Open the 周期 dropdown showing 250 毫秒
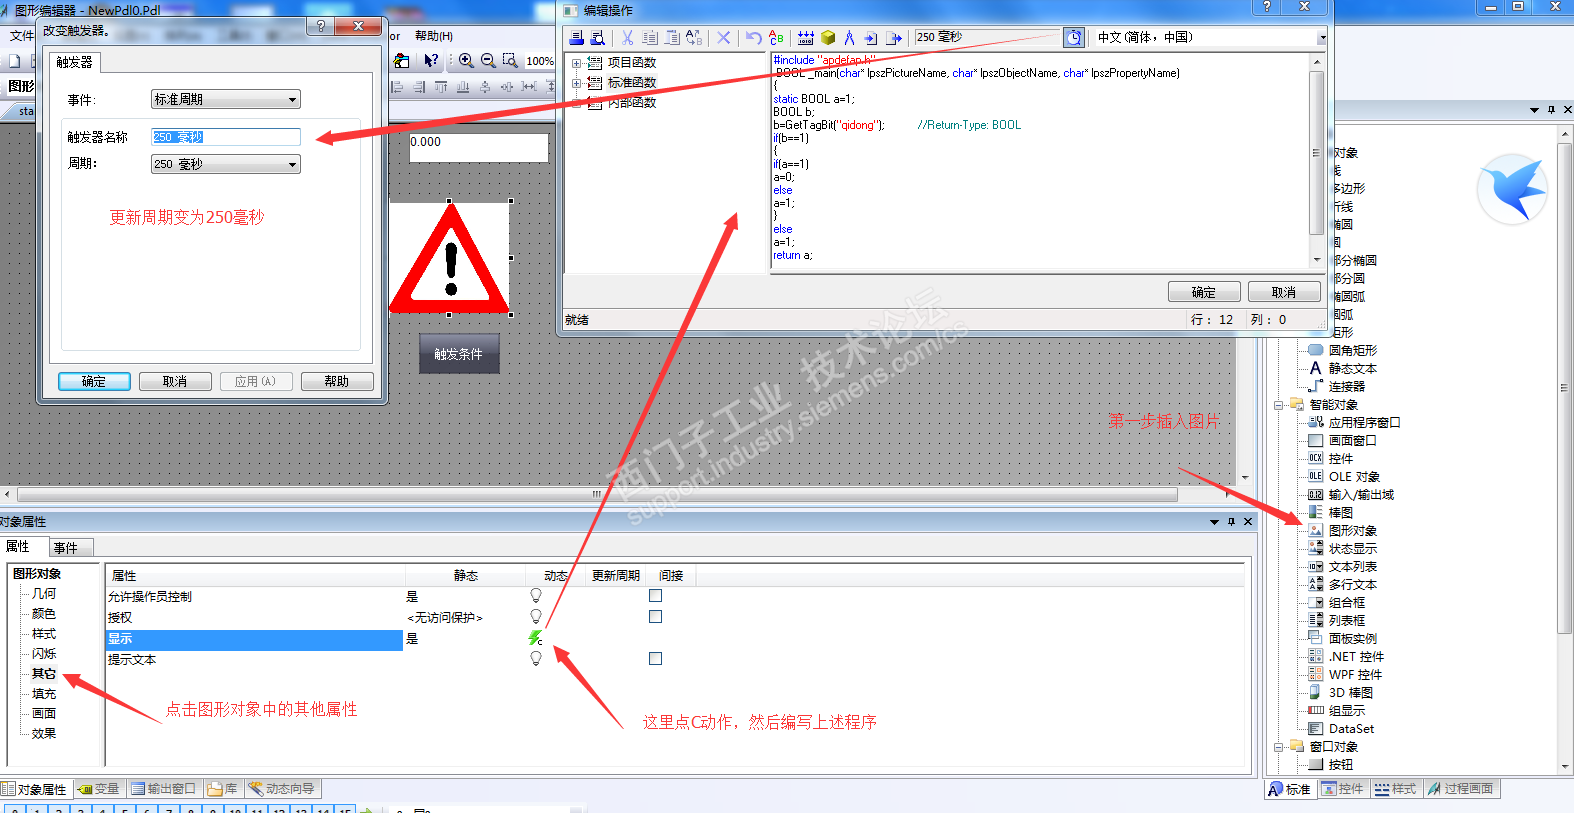Screen dimensions: 1574x813 225,164
